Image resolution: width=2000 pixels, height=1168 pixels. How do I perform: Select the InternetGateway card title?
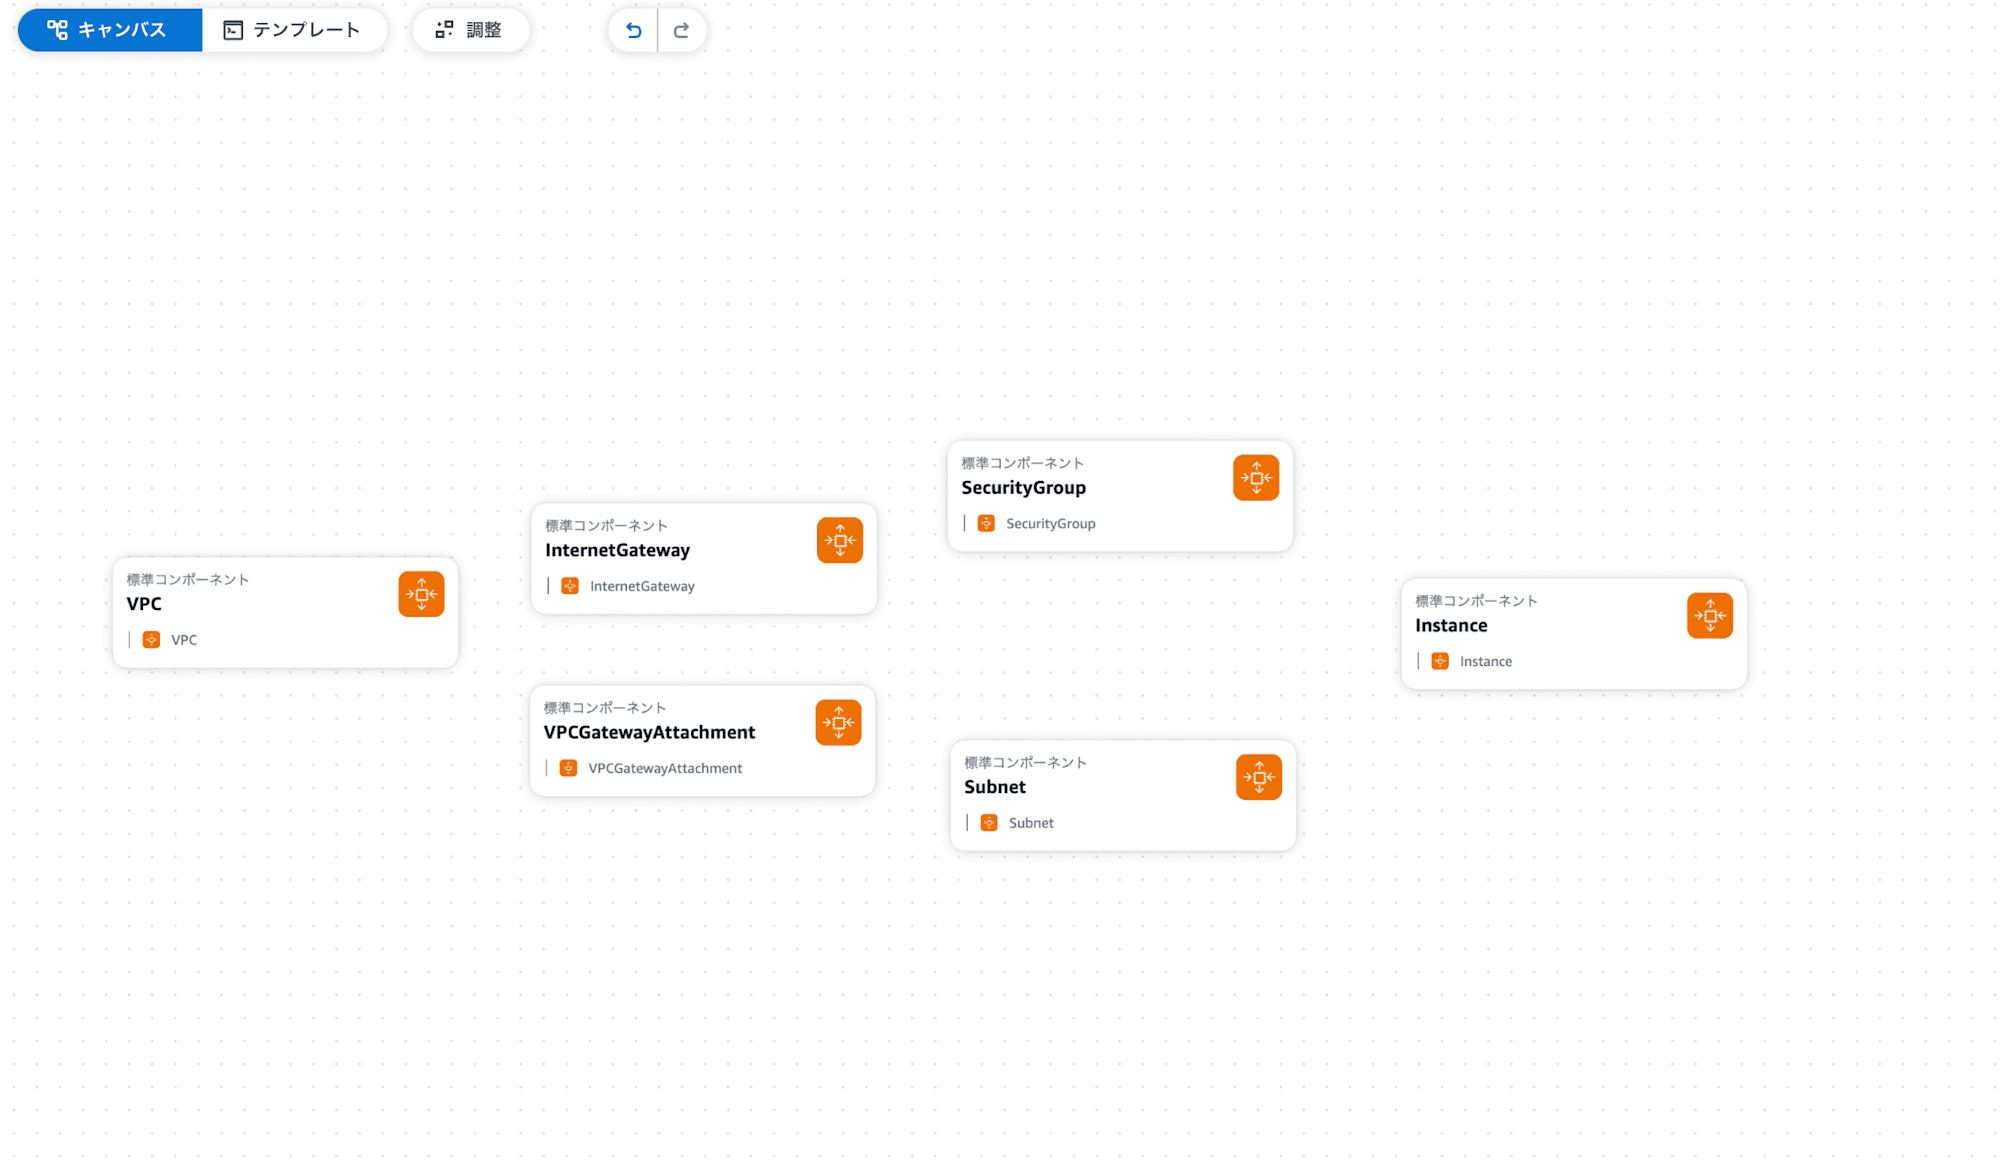[617, 550]
